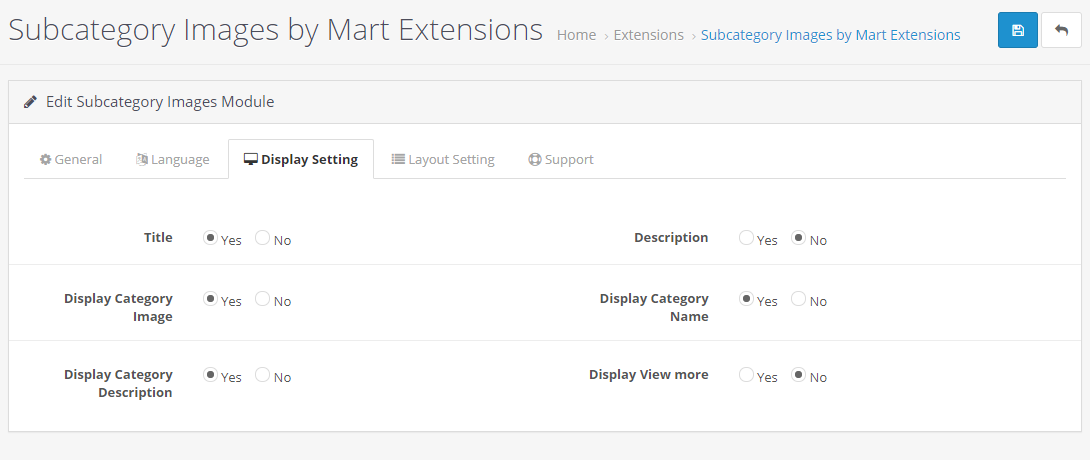This screenshot has height=460, width=1090.
Task: Click the Home breadcrumb link
Action: pos(576,35)
